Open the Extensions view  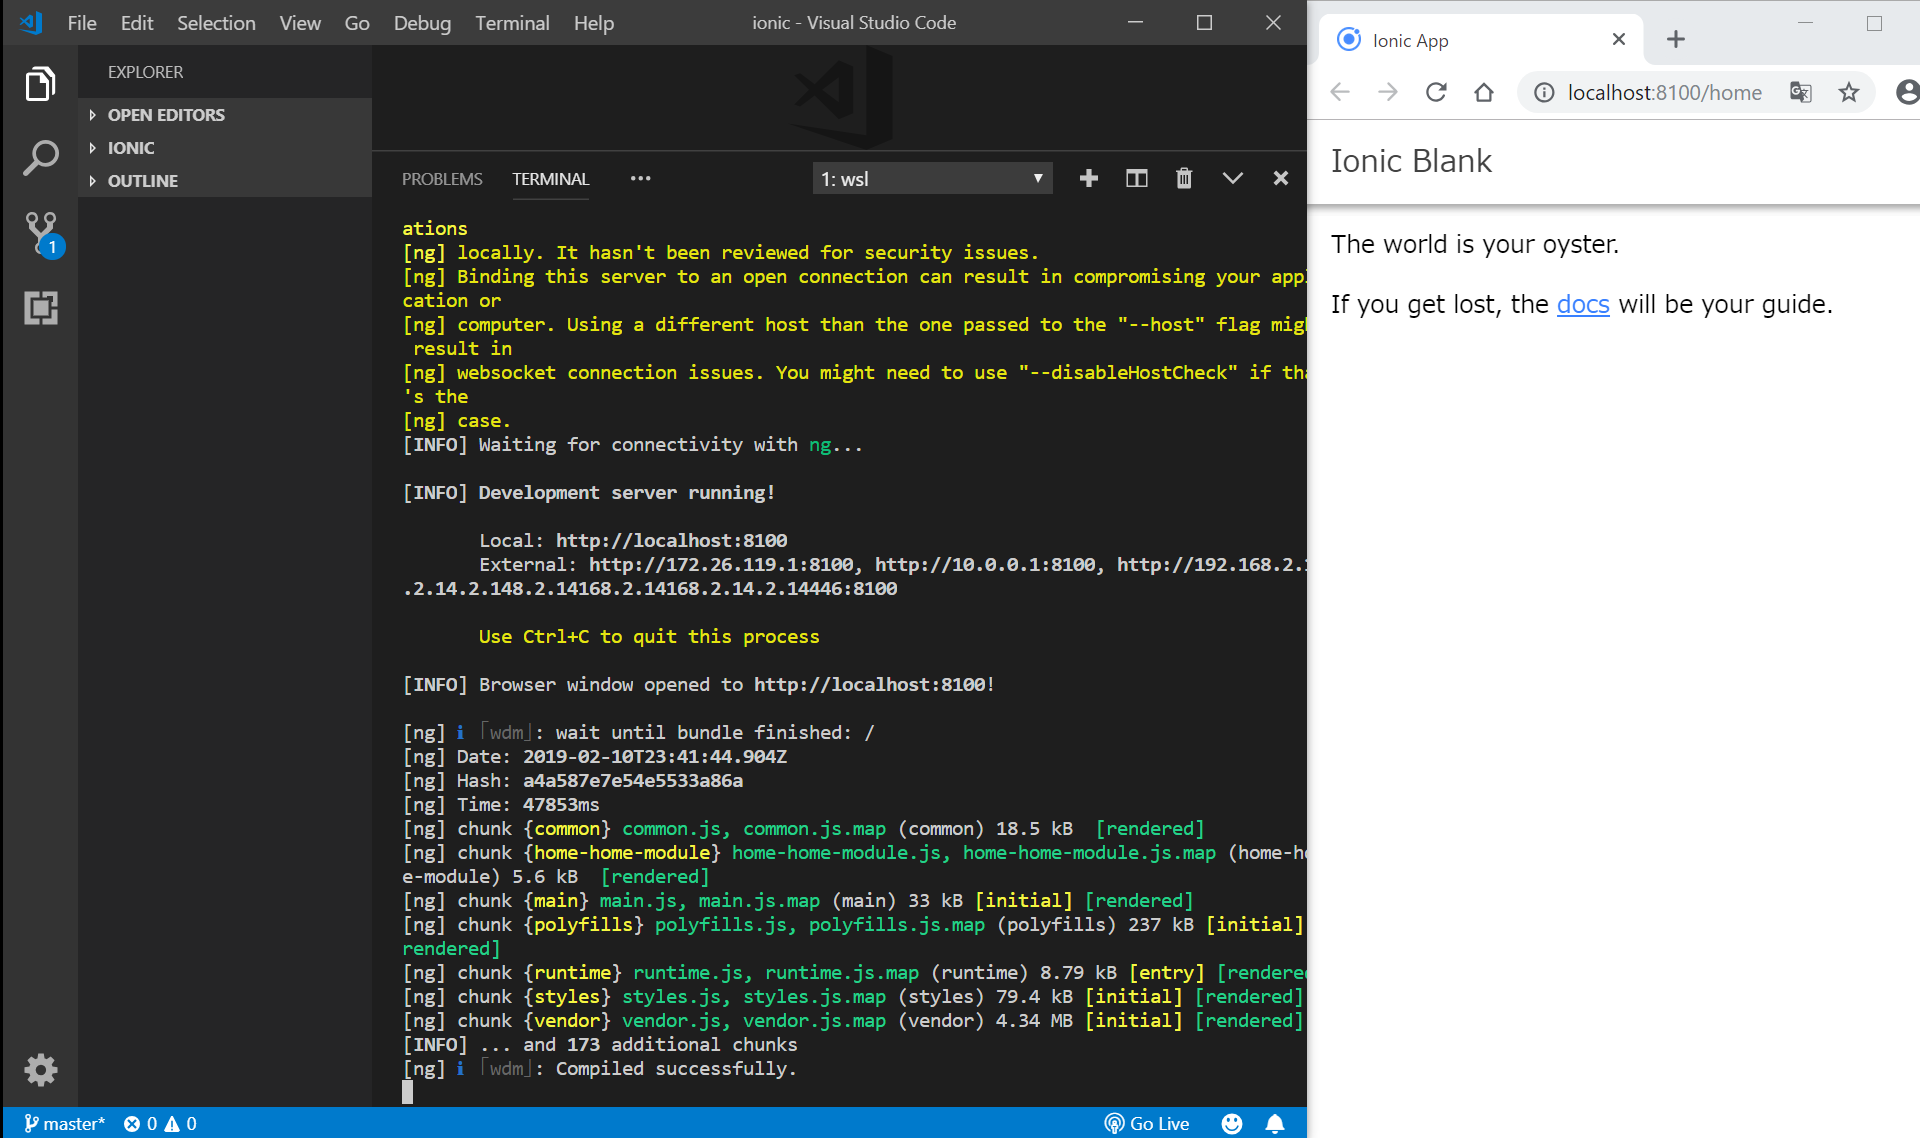click(40, 308)
